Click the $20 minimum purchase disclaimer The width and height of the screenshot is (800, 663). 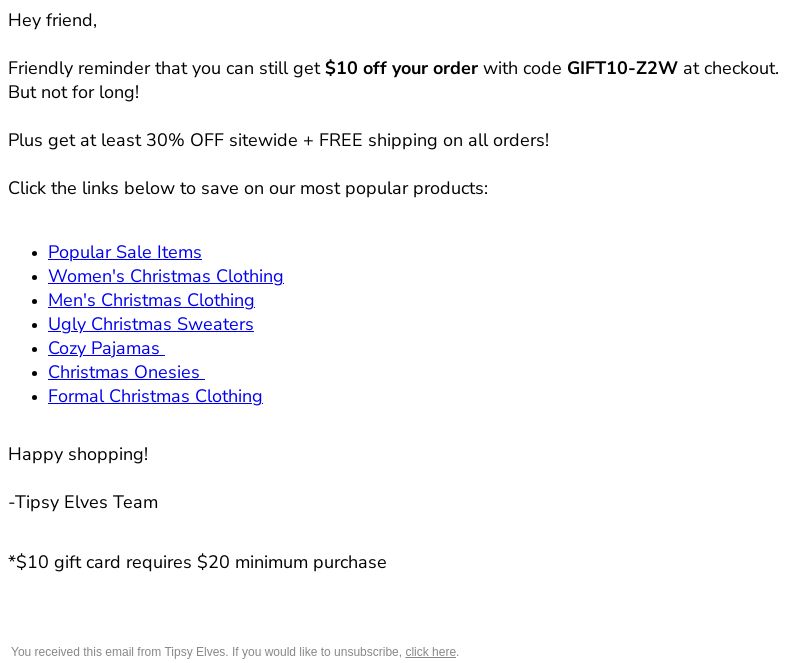click(x=197, y=562)
